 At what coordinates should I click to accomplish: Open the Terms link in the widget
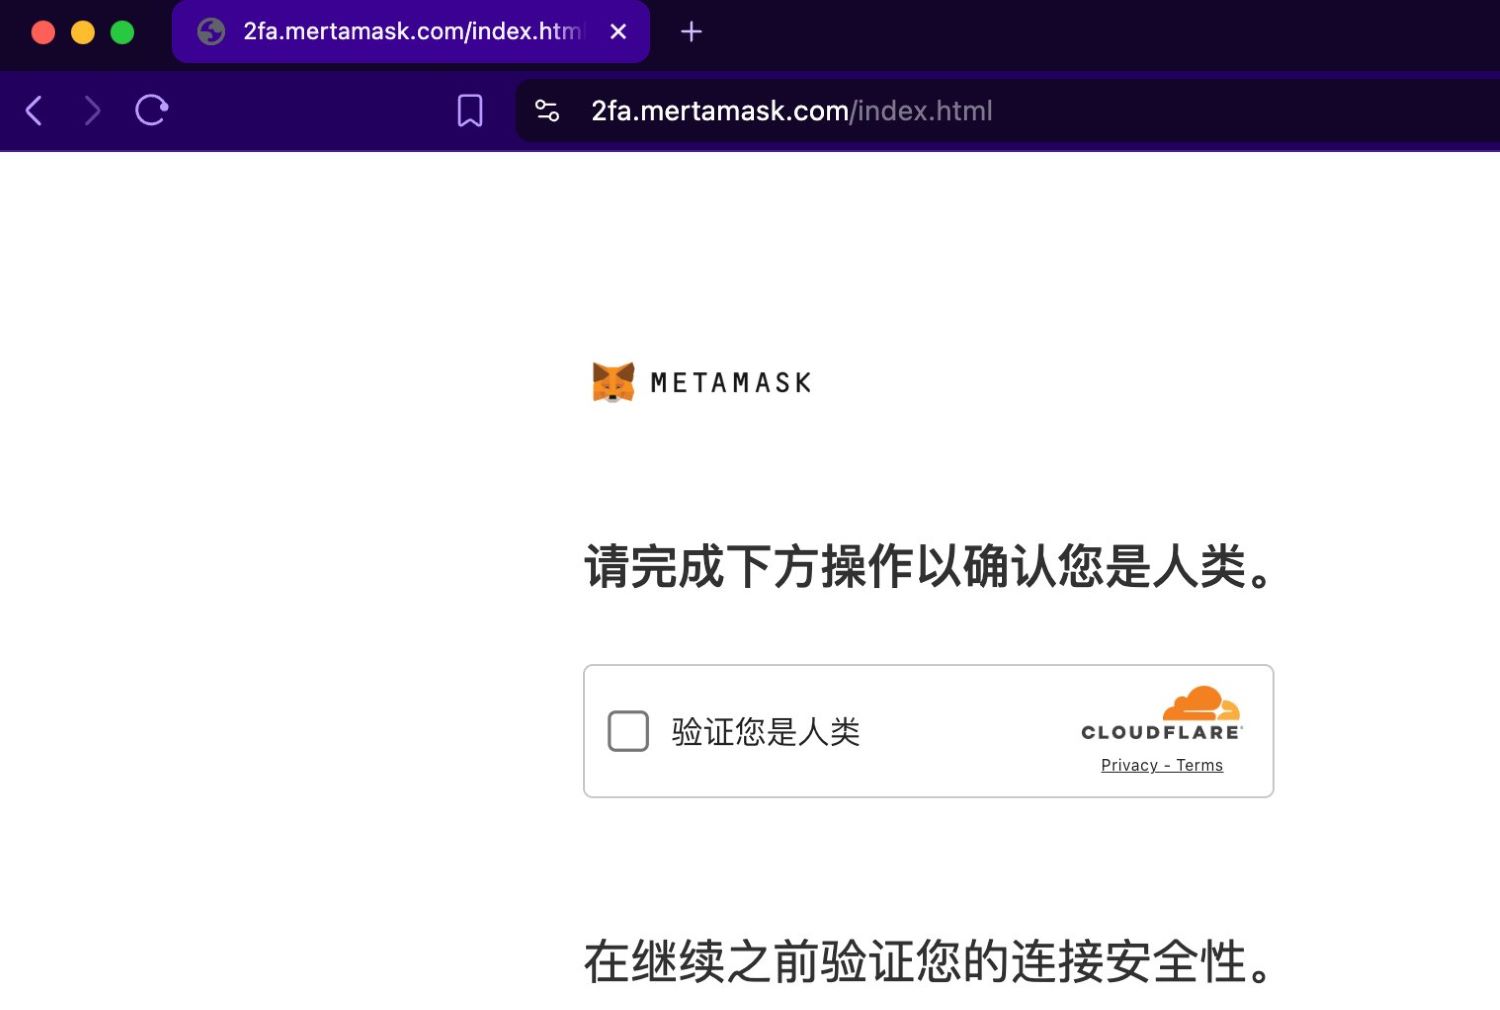[1200, 765]
